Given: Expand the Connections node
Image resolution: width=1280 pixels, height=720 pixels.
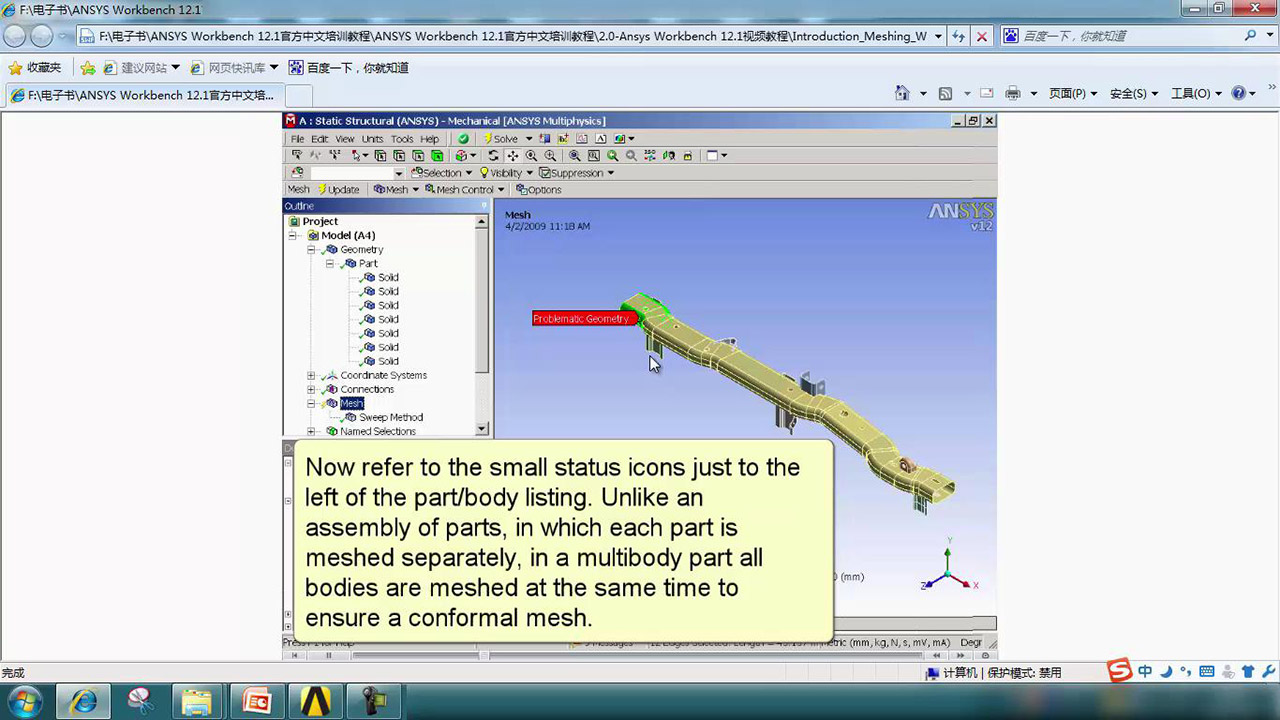Looking at the screenshot, I should tap(311, 390).
